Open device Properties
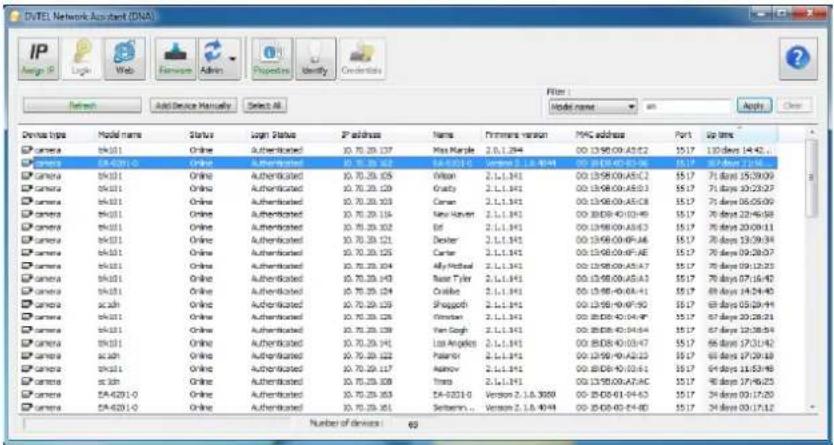834x445 pixels. 272,58
